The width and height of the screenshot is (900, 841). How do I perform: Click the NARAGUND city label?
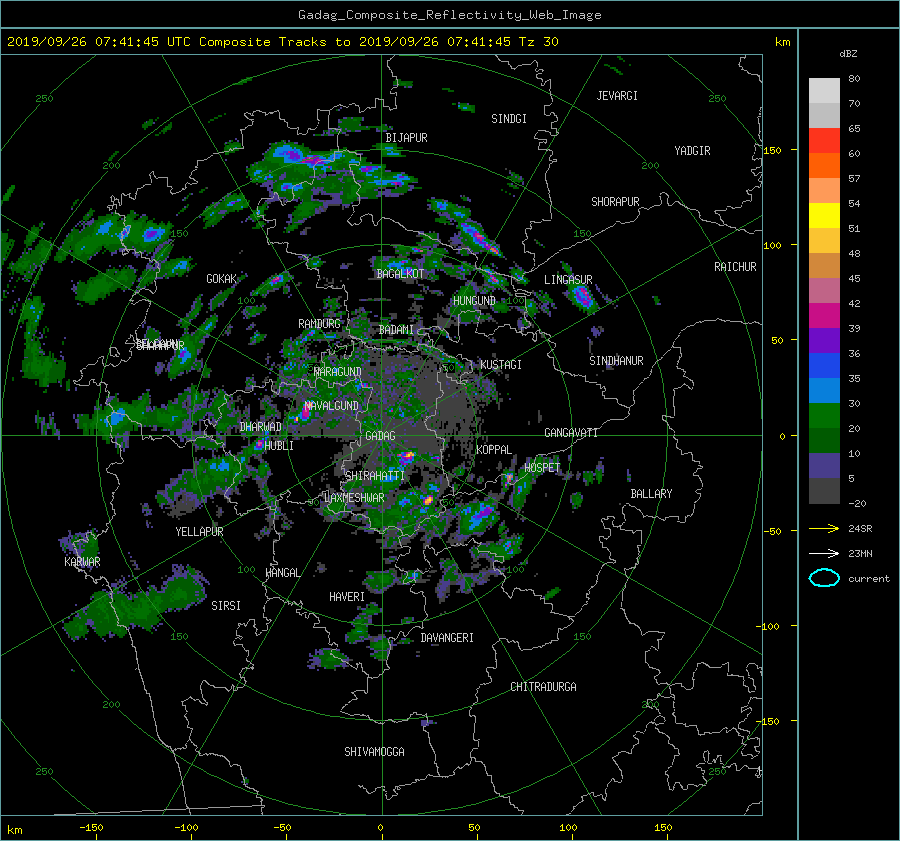coord(338,371)
